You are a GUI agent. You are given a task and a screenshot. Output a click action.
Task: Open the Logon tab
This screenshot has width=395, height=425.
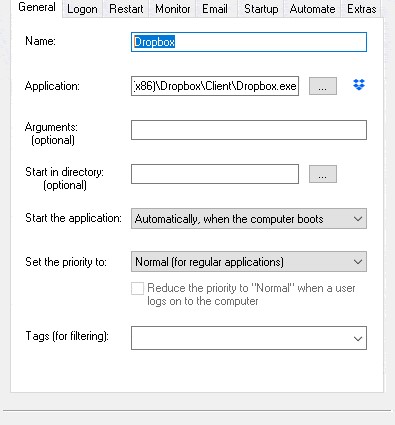tap(82, 9)
